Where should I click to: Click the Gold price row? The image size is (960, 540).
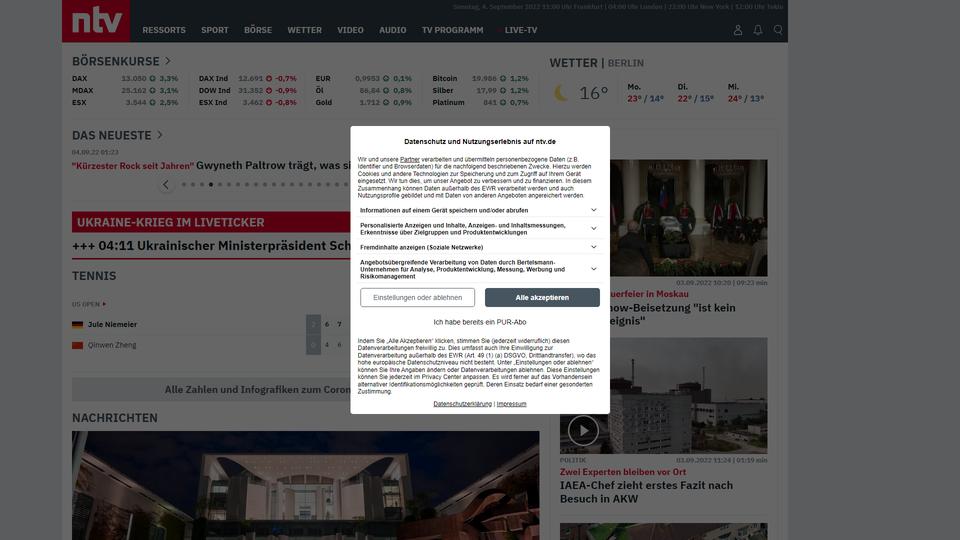pos(364,103)
